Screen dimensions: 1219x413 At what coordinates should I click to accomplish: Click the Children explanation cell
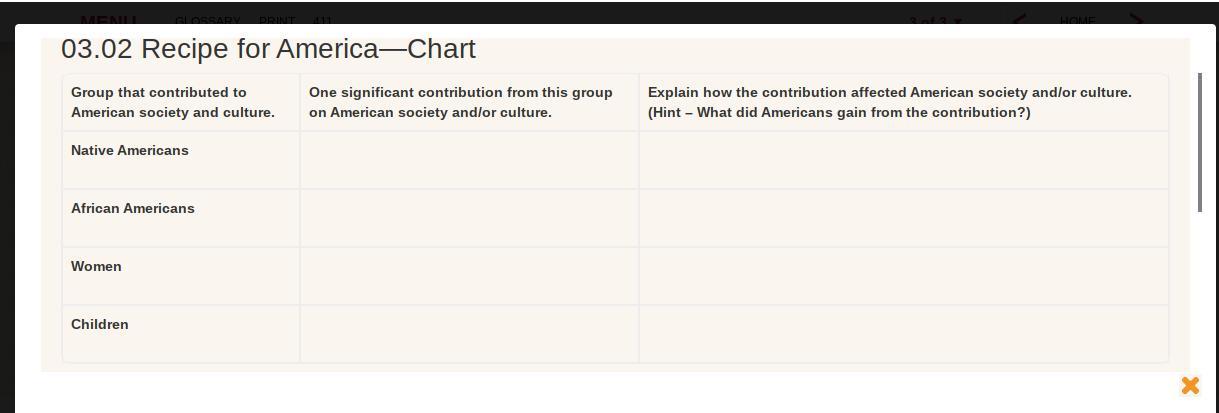click(x=904, y=334)
